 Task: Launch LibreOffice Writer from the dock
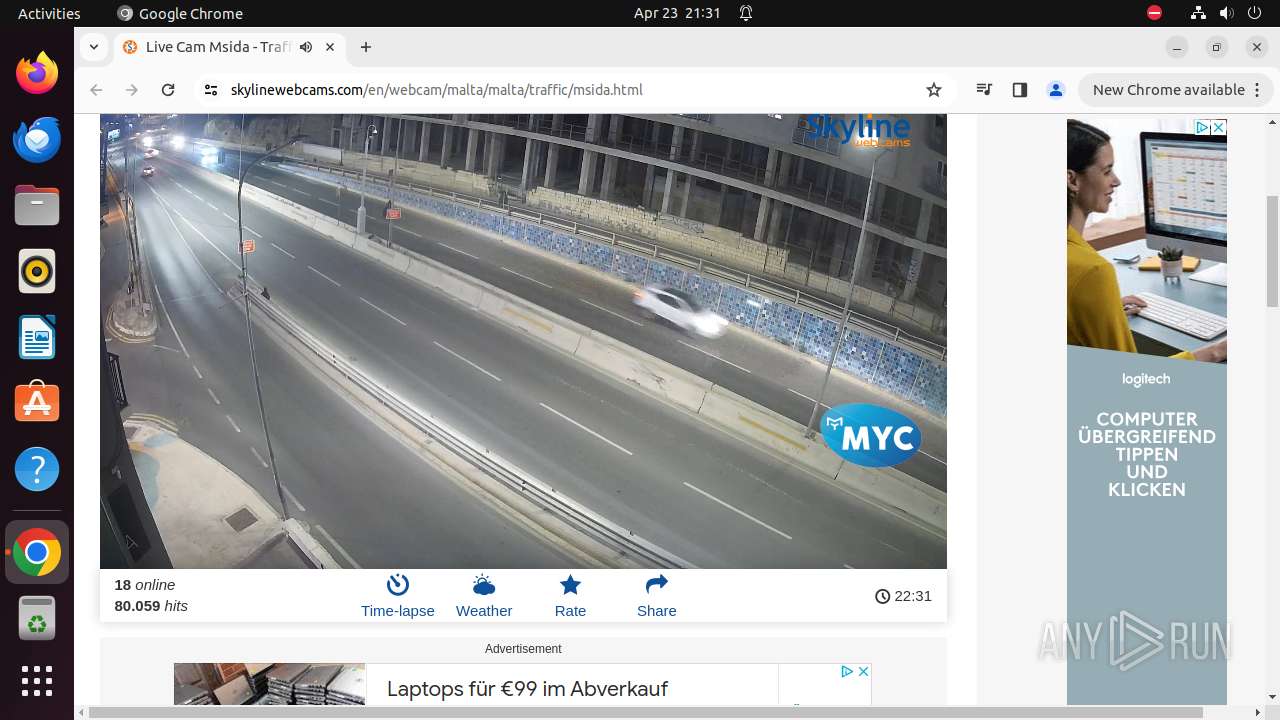pyautogui.click(x=37, y=337)
